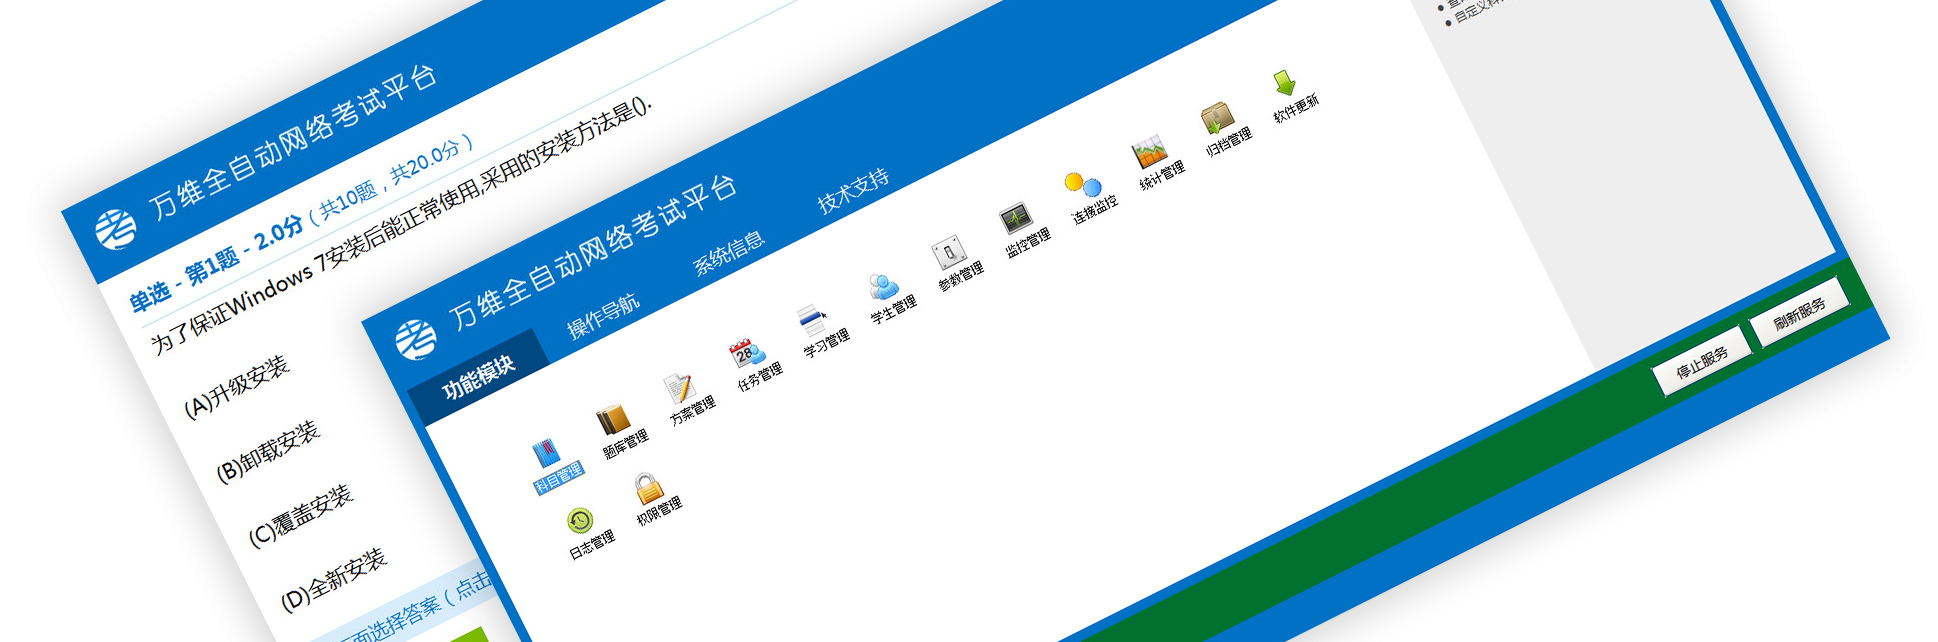Click the 方案管理 notepad icon
Image resolution: width=1938 pixels, height=642 pixels.
click(680, 387)
